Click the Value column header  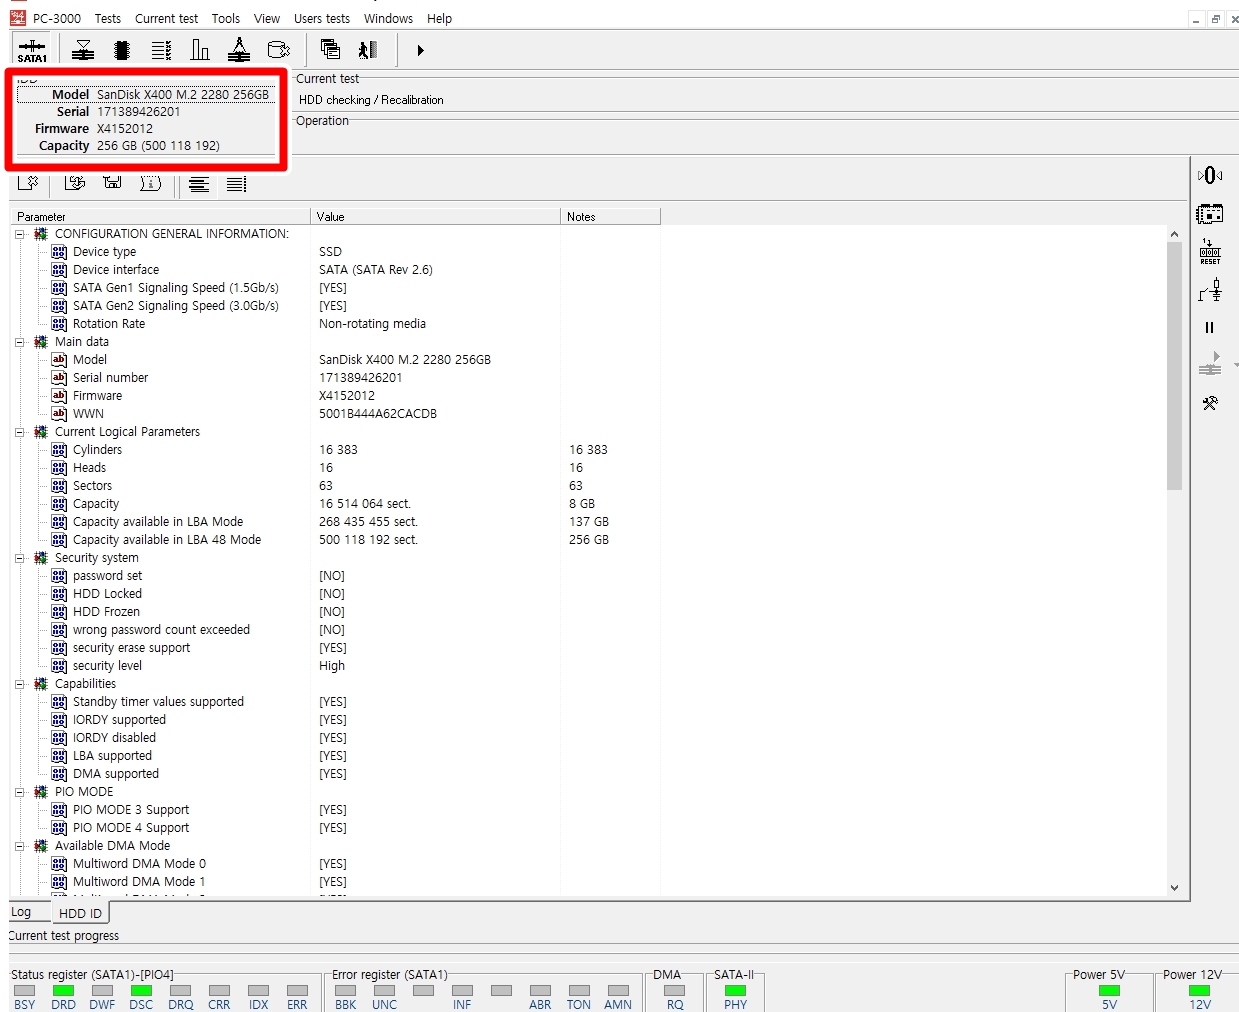[435, 216]
